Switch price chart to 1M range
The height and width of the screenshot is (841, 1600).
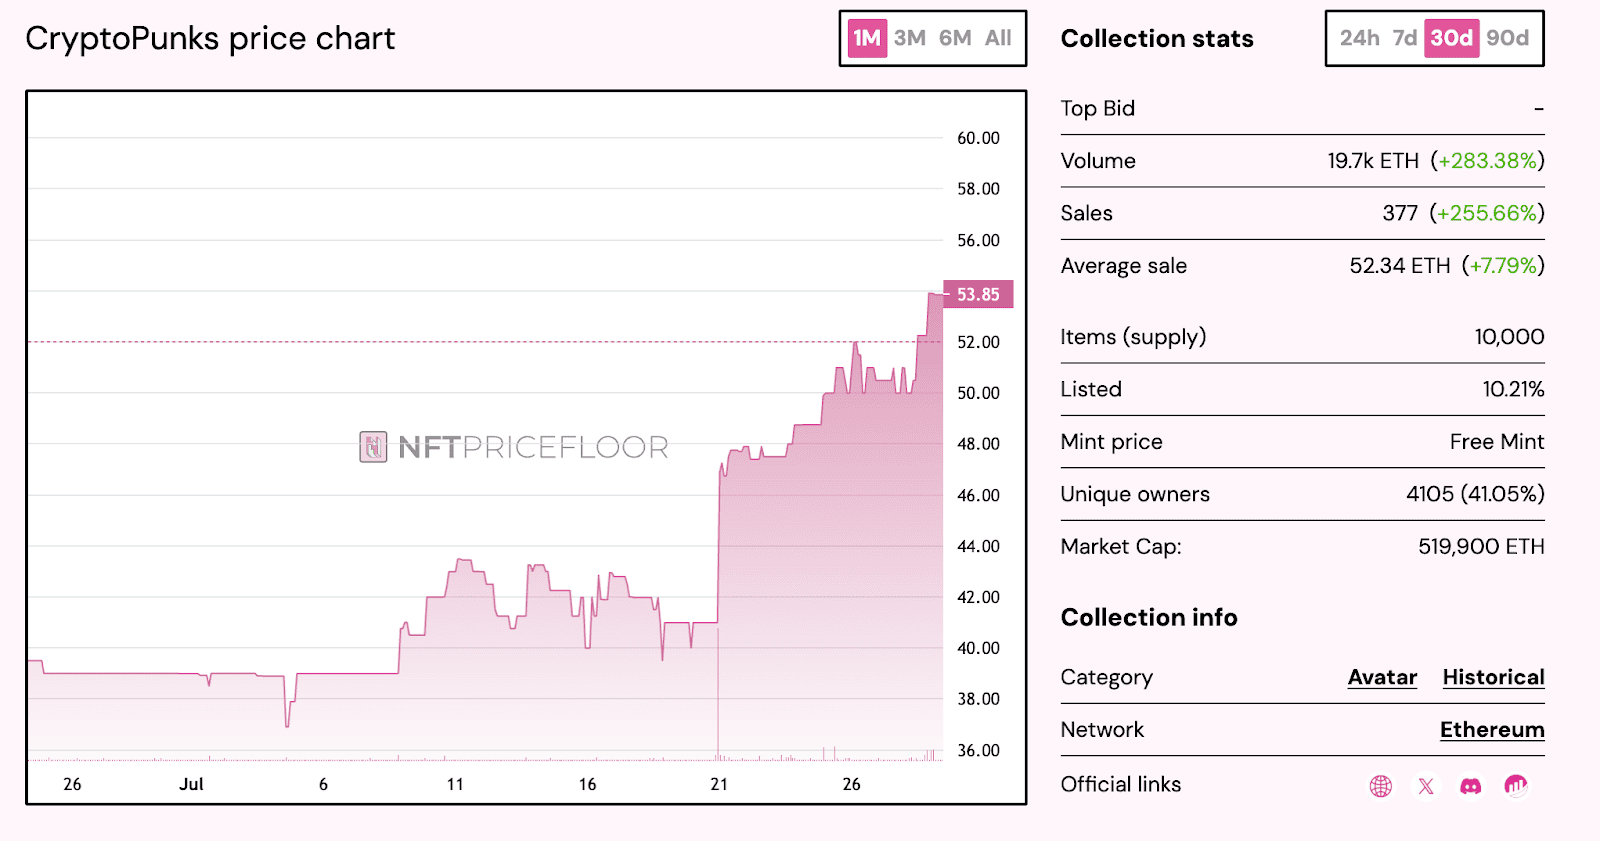point(867,38)
